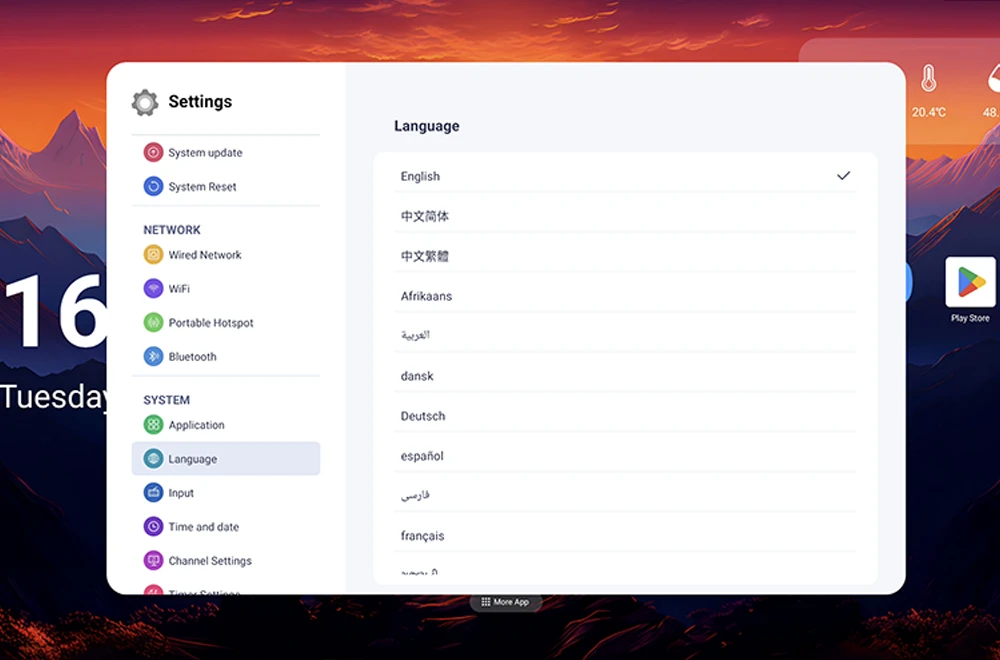
Task: Click the Application icon in sidebar
Action: click(x=153, y=425)
